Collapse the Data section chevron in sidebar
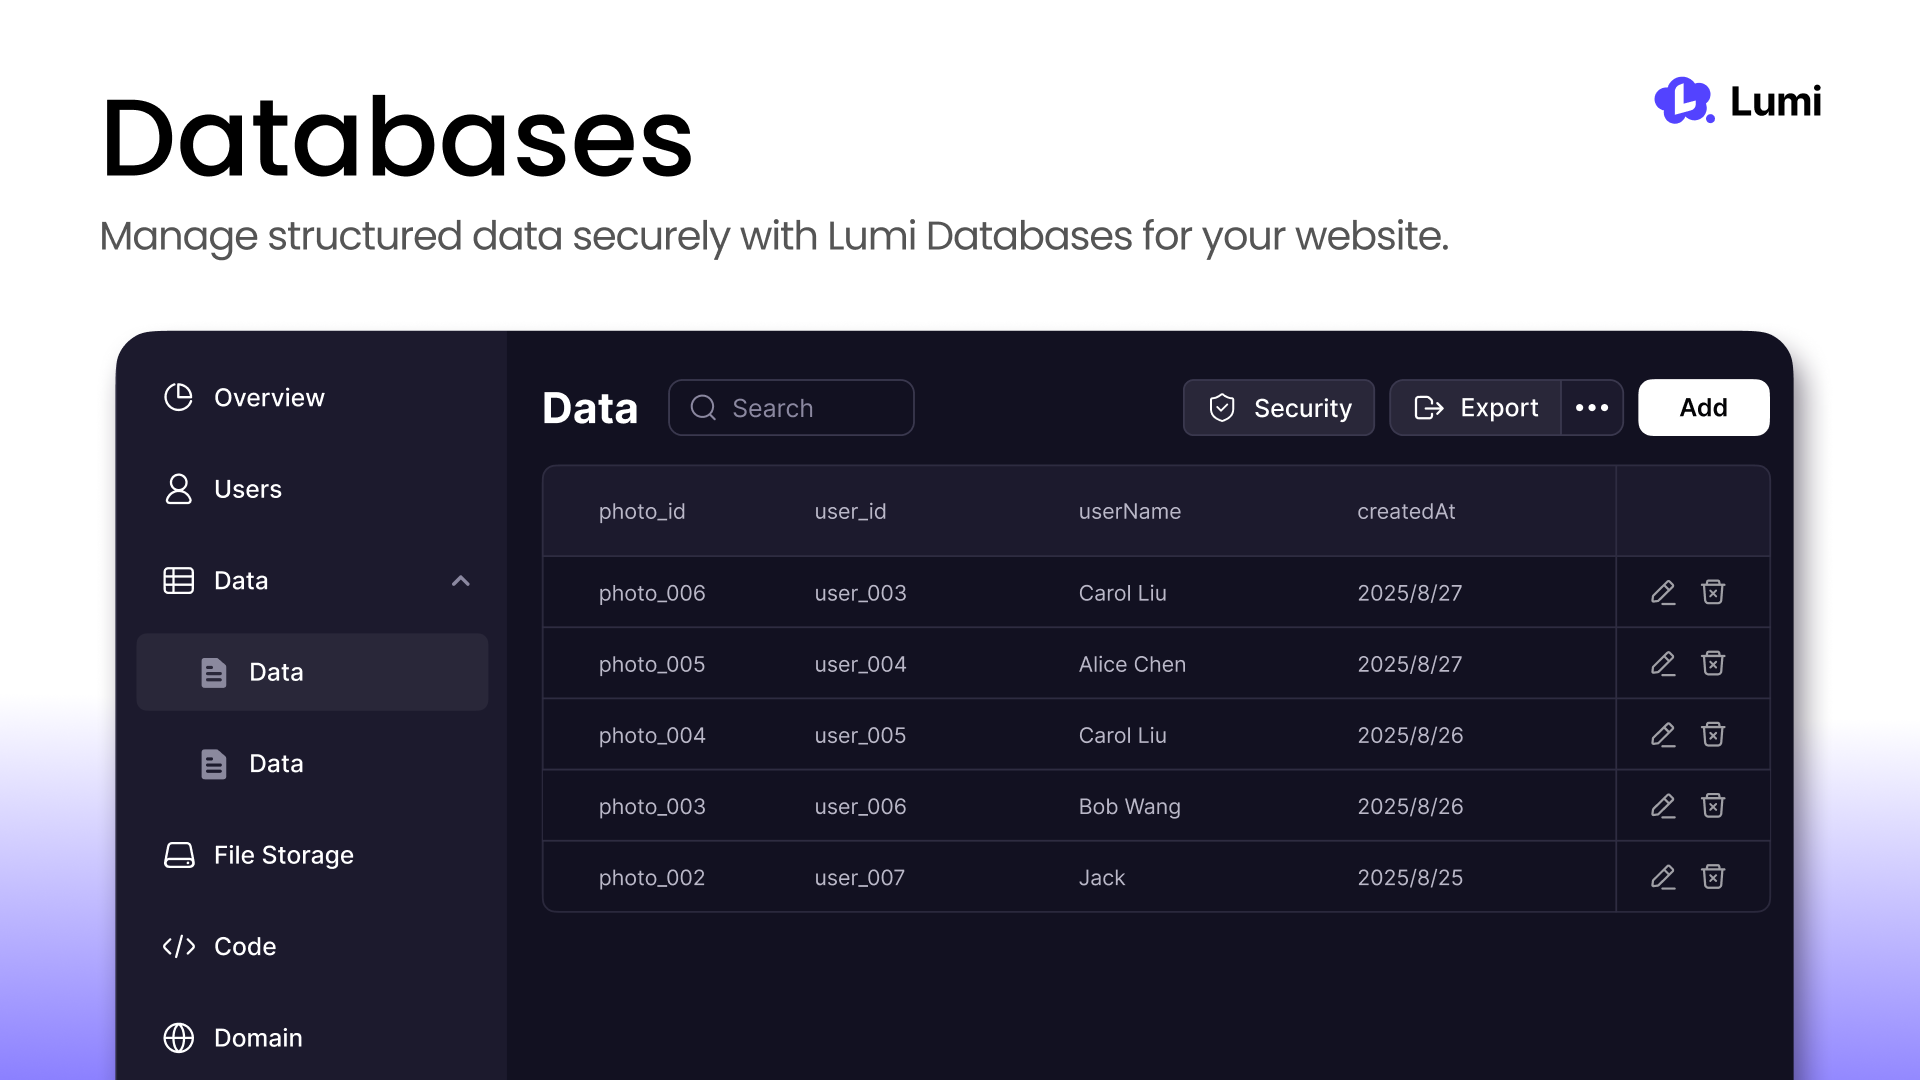 click(460, 581)
